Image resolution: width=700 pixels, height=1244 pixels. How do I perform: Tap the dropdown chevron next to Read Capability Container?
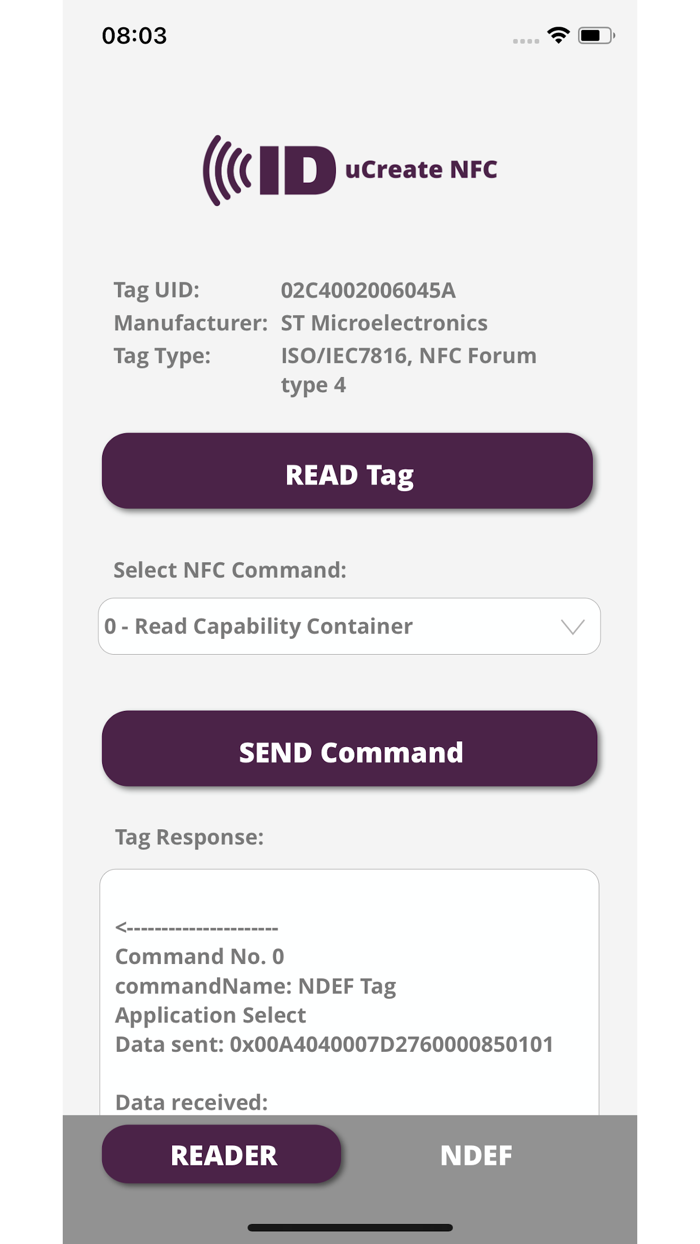(x=571, y=626)
